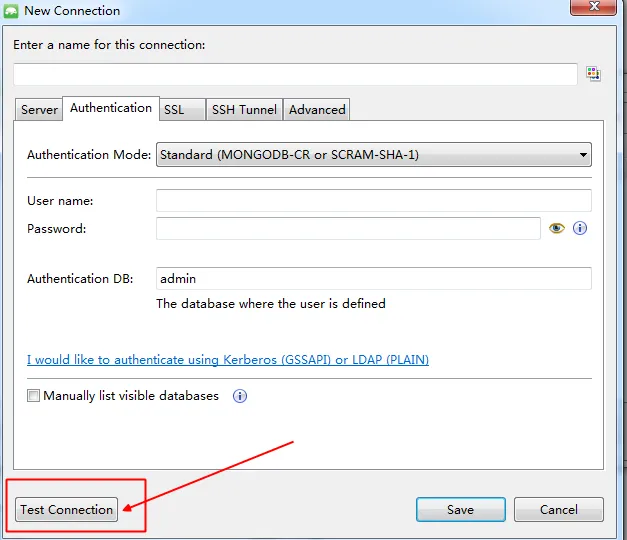The height and width of the screenshot is (540, 627).
Task: Follow the Kerberos or LDAP authentication link
Action: [228, 360]
